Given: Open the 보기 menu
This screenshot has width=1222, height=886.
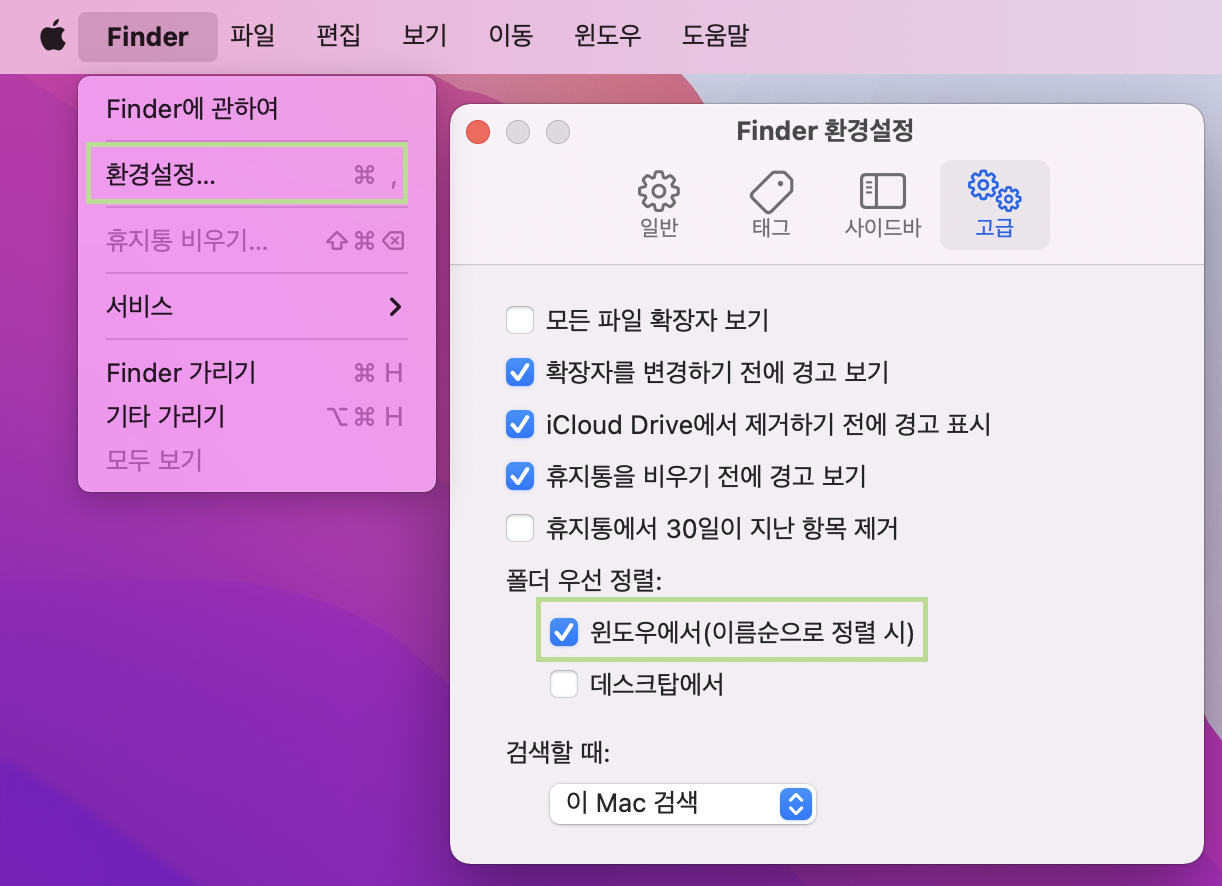Looking at the screenshot, I should [x=424, y=37].
